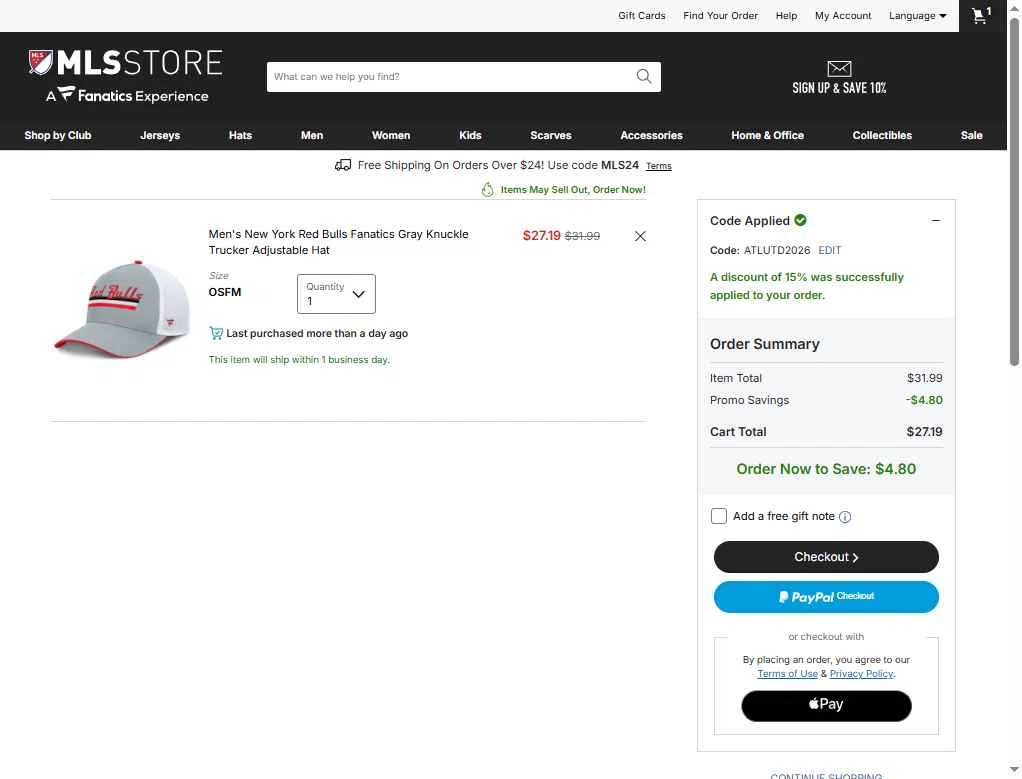Enable the free gift note checkbox
1022x779 pixels.
(x=718, y=516)
